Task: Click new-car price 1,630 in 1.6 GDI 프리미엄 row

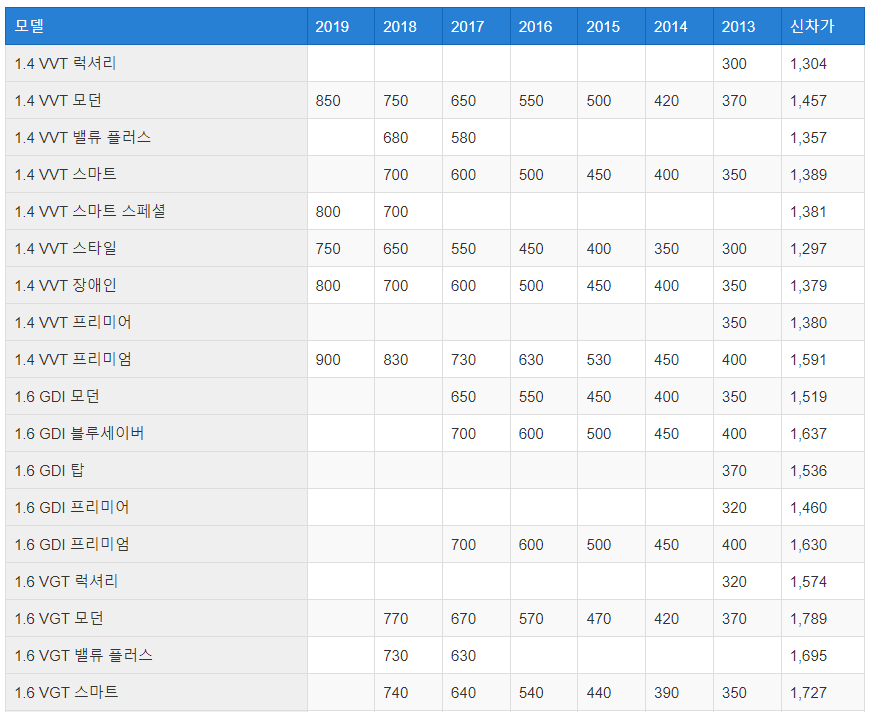Action: click(x=808, y=545)
